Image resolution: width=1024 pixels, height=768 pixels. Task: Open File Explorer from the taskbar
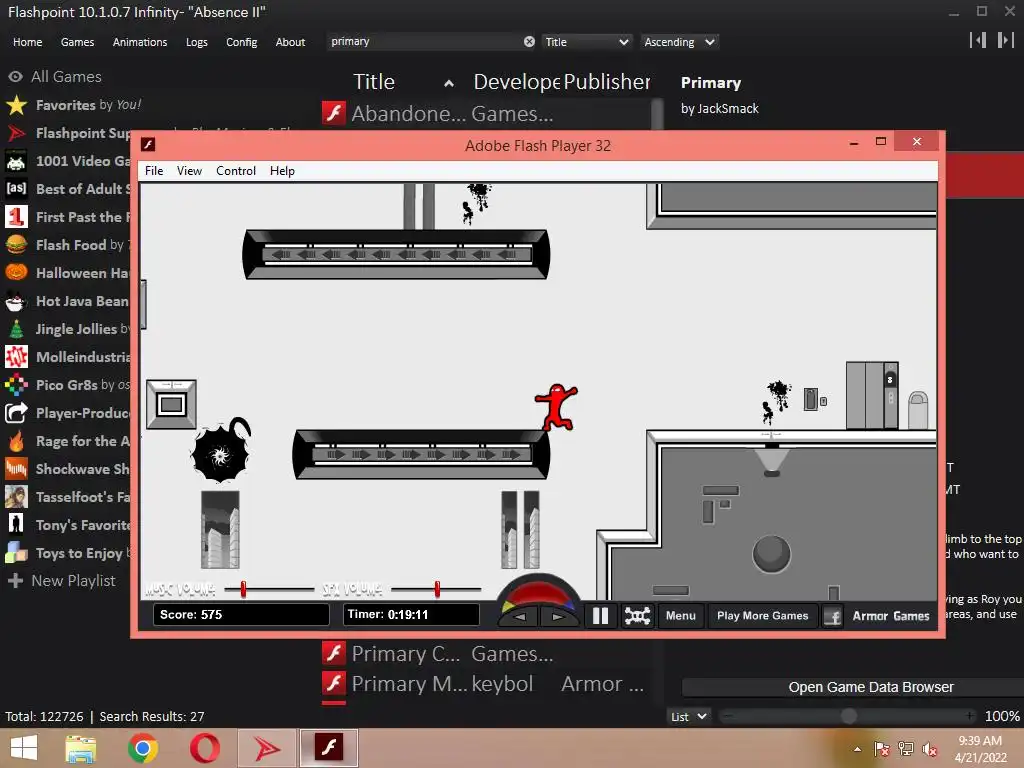80,749
